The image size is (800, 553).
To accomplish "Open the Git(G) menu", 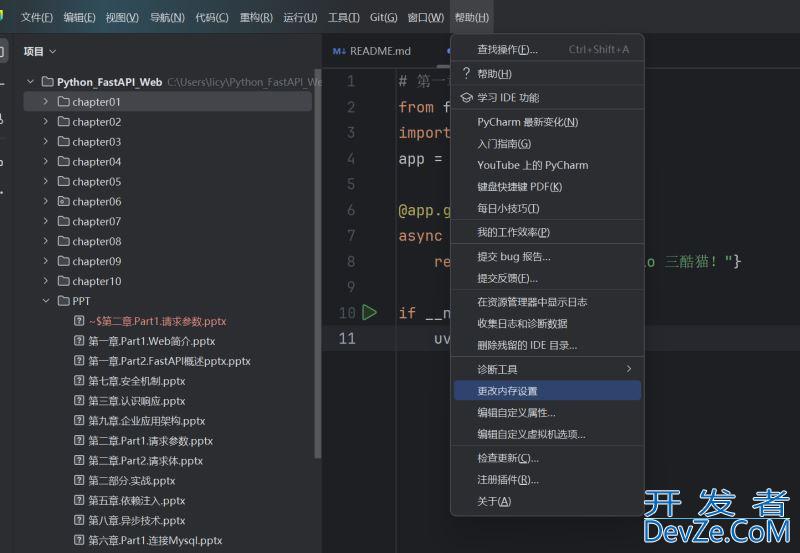I will click(x=383, y=17).
